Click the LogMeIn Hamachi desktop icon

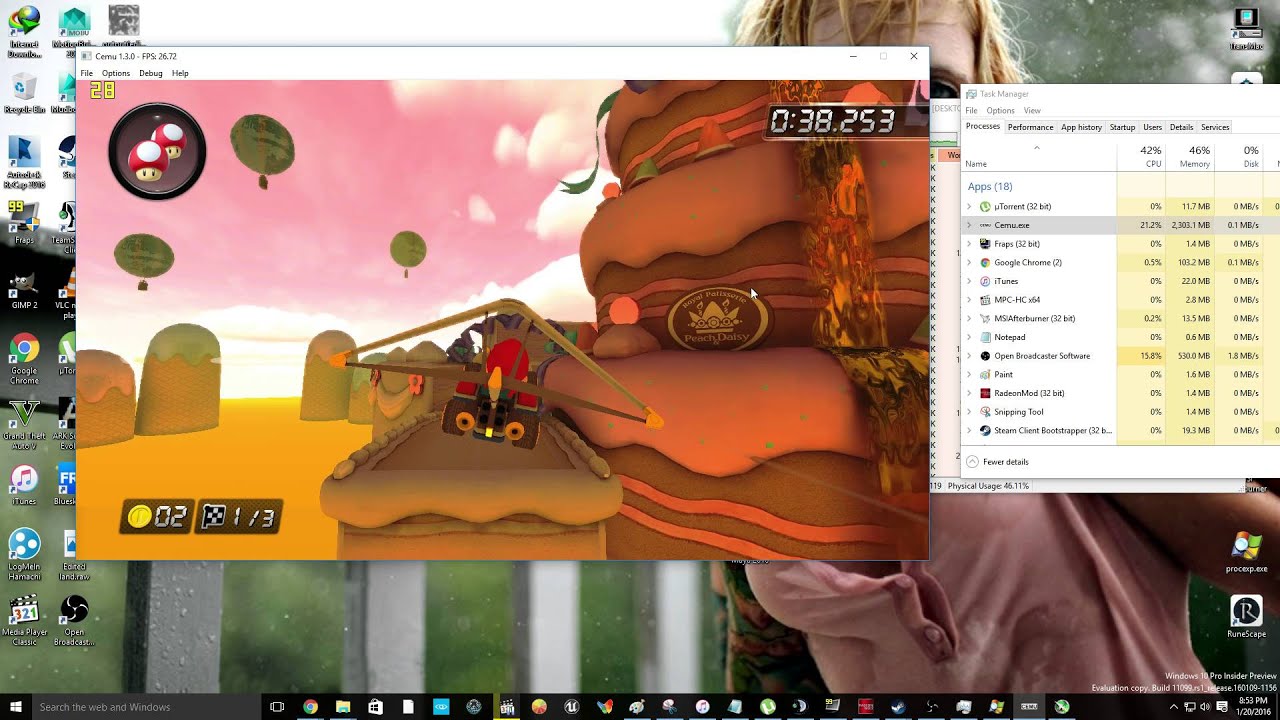point(24,555)
